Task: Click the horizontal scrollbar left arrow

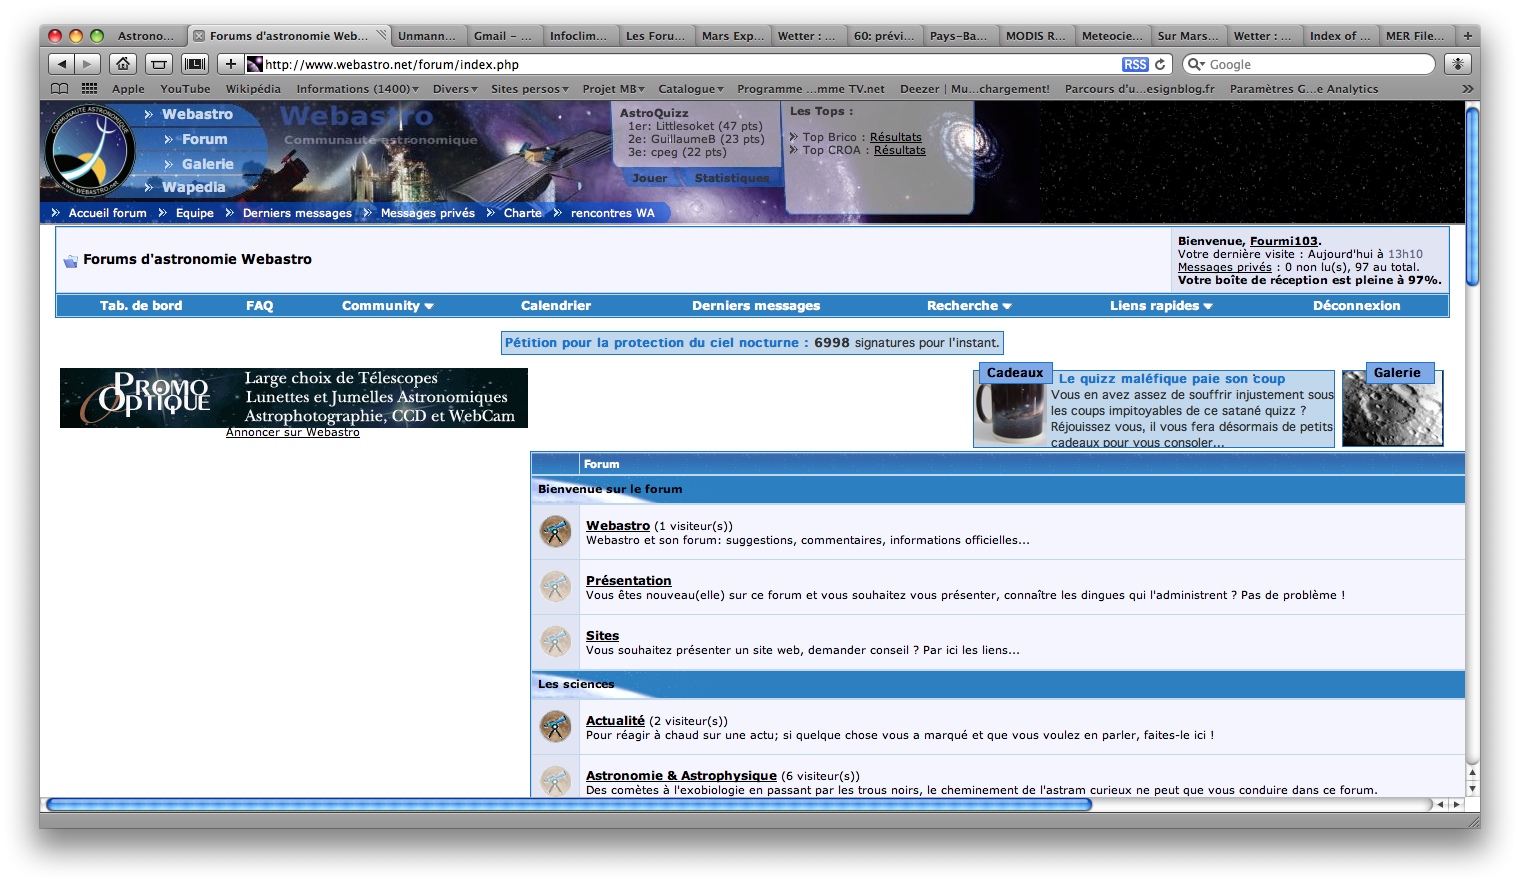Action: tap(1440, 804)
